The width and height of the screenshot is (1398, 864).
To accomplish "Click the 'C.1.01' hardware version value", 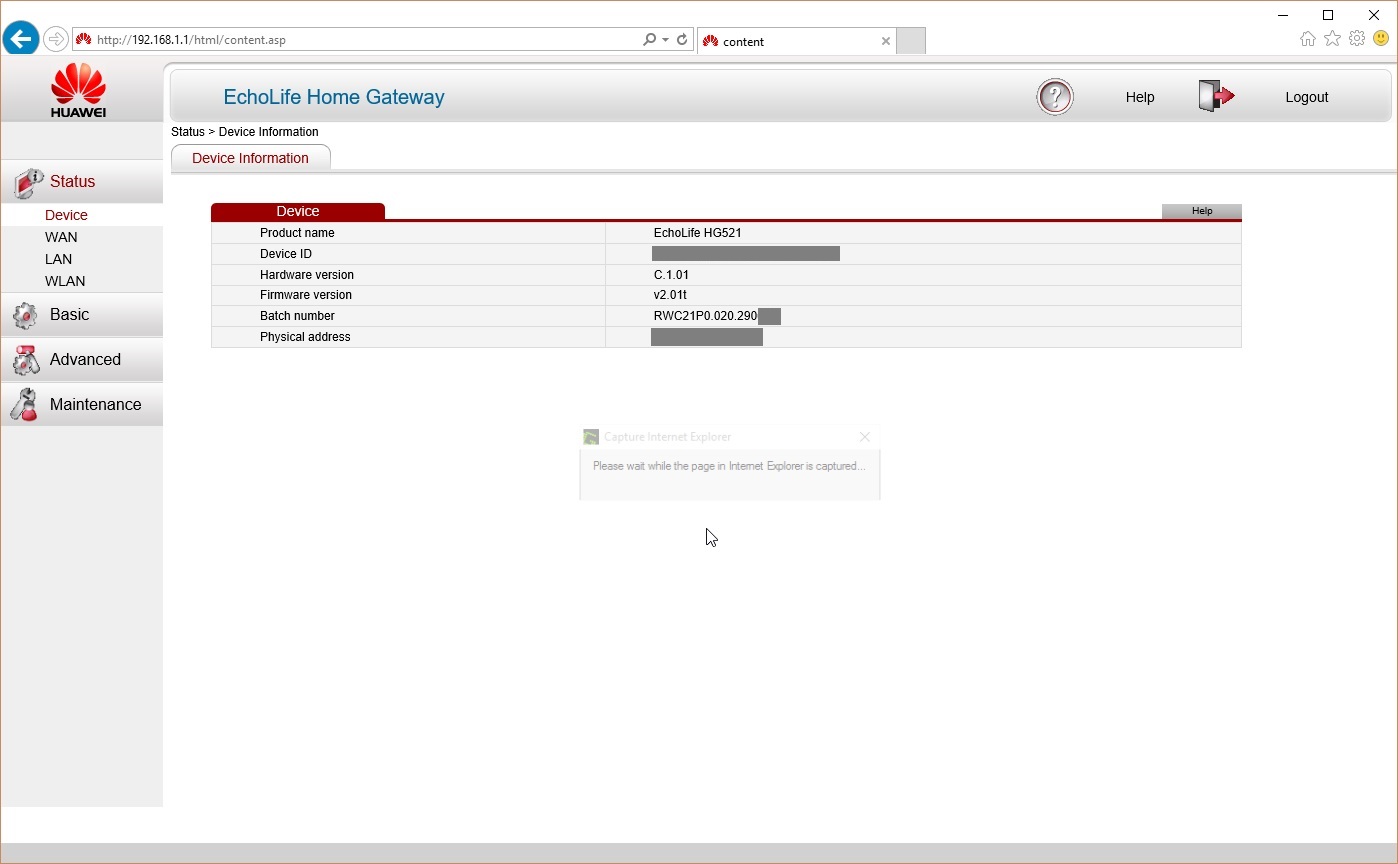I will (x=671, y=275).
